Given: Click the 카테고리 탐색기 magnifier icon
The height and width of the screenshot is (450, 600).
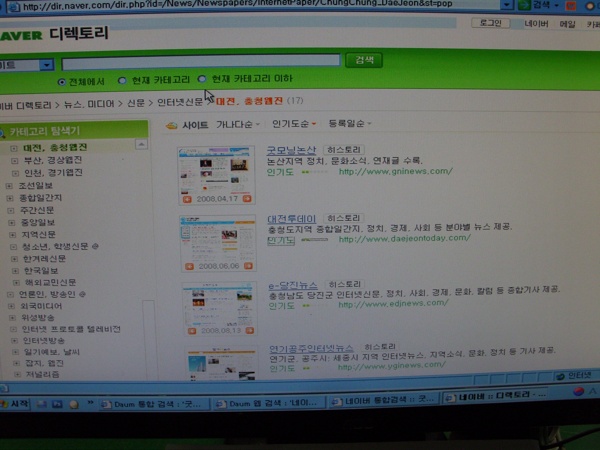Looking at the screenshot, I should 2,132.
